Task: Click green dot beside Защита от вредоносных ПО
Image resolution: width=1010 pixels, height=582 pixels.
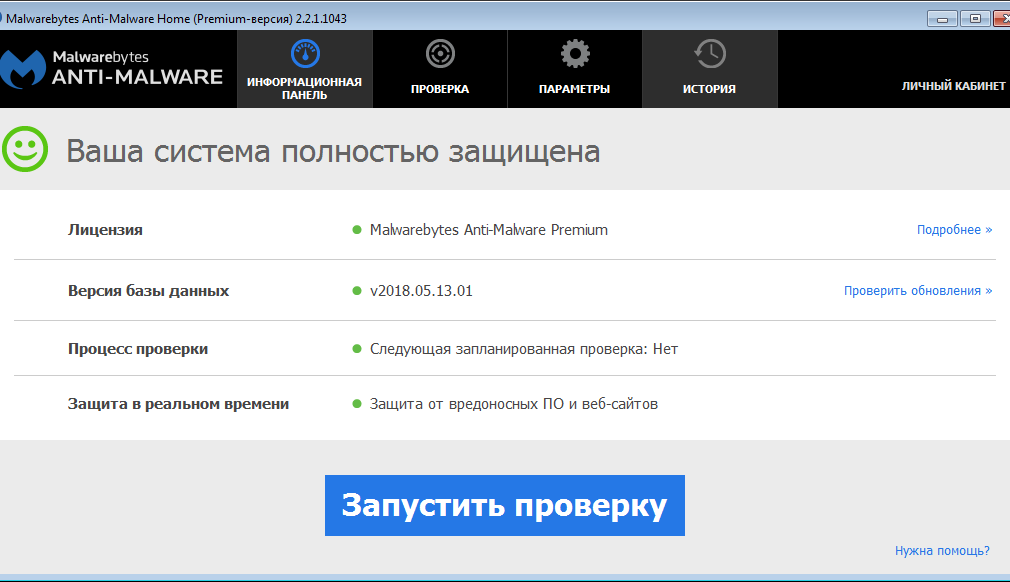Action: coord(357,404)
